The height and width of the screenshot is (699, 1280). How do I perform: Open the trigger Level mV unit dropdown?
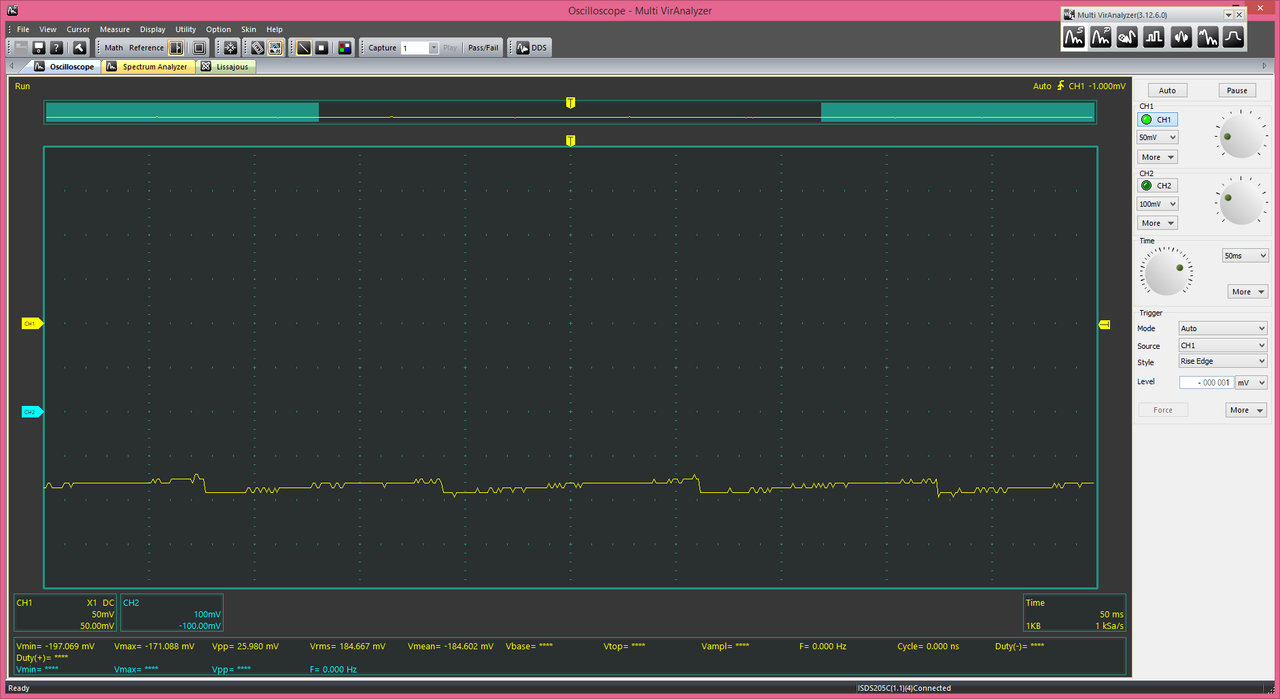click(x=1251, y=382)
